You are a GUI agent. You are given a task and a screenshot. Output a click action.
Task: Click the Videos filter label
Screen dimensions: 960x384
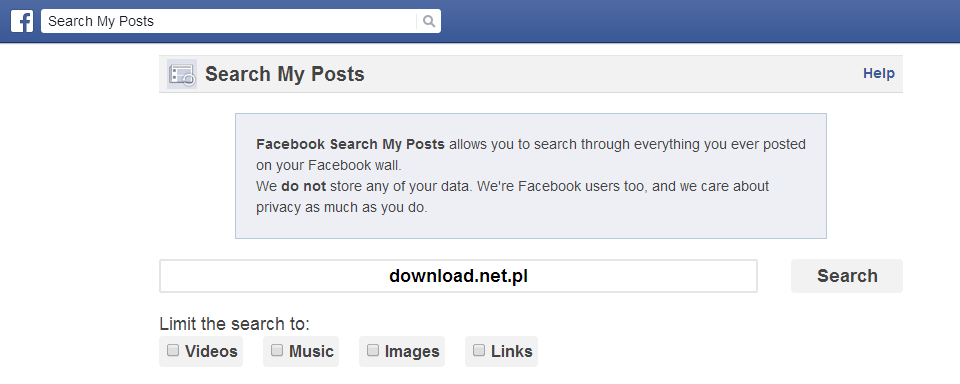(211, 352)
